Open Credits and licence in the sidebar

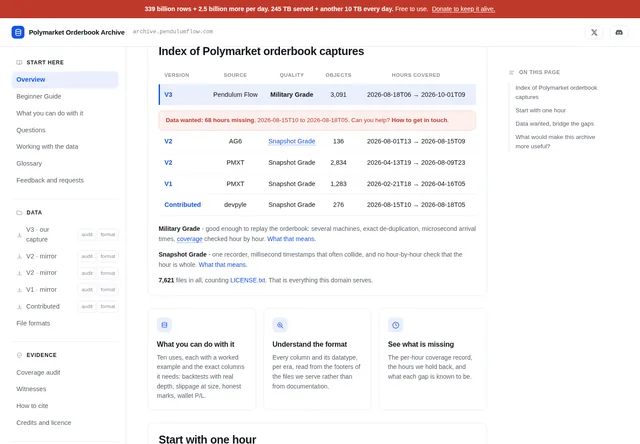(44, 423)
